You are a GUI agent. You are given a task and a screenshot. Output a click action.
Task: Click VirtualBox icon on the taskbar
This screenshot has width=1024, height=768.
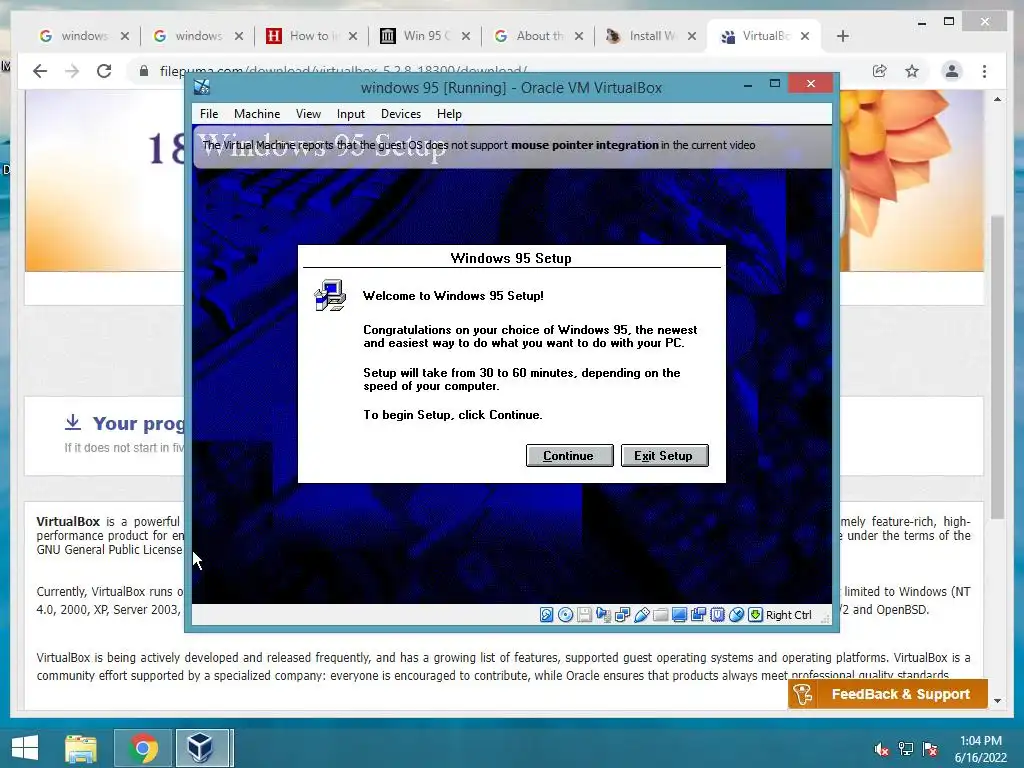[x=201, y=748]
